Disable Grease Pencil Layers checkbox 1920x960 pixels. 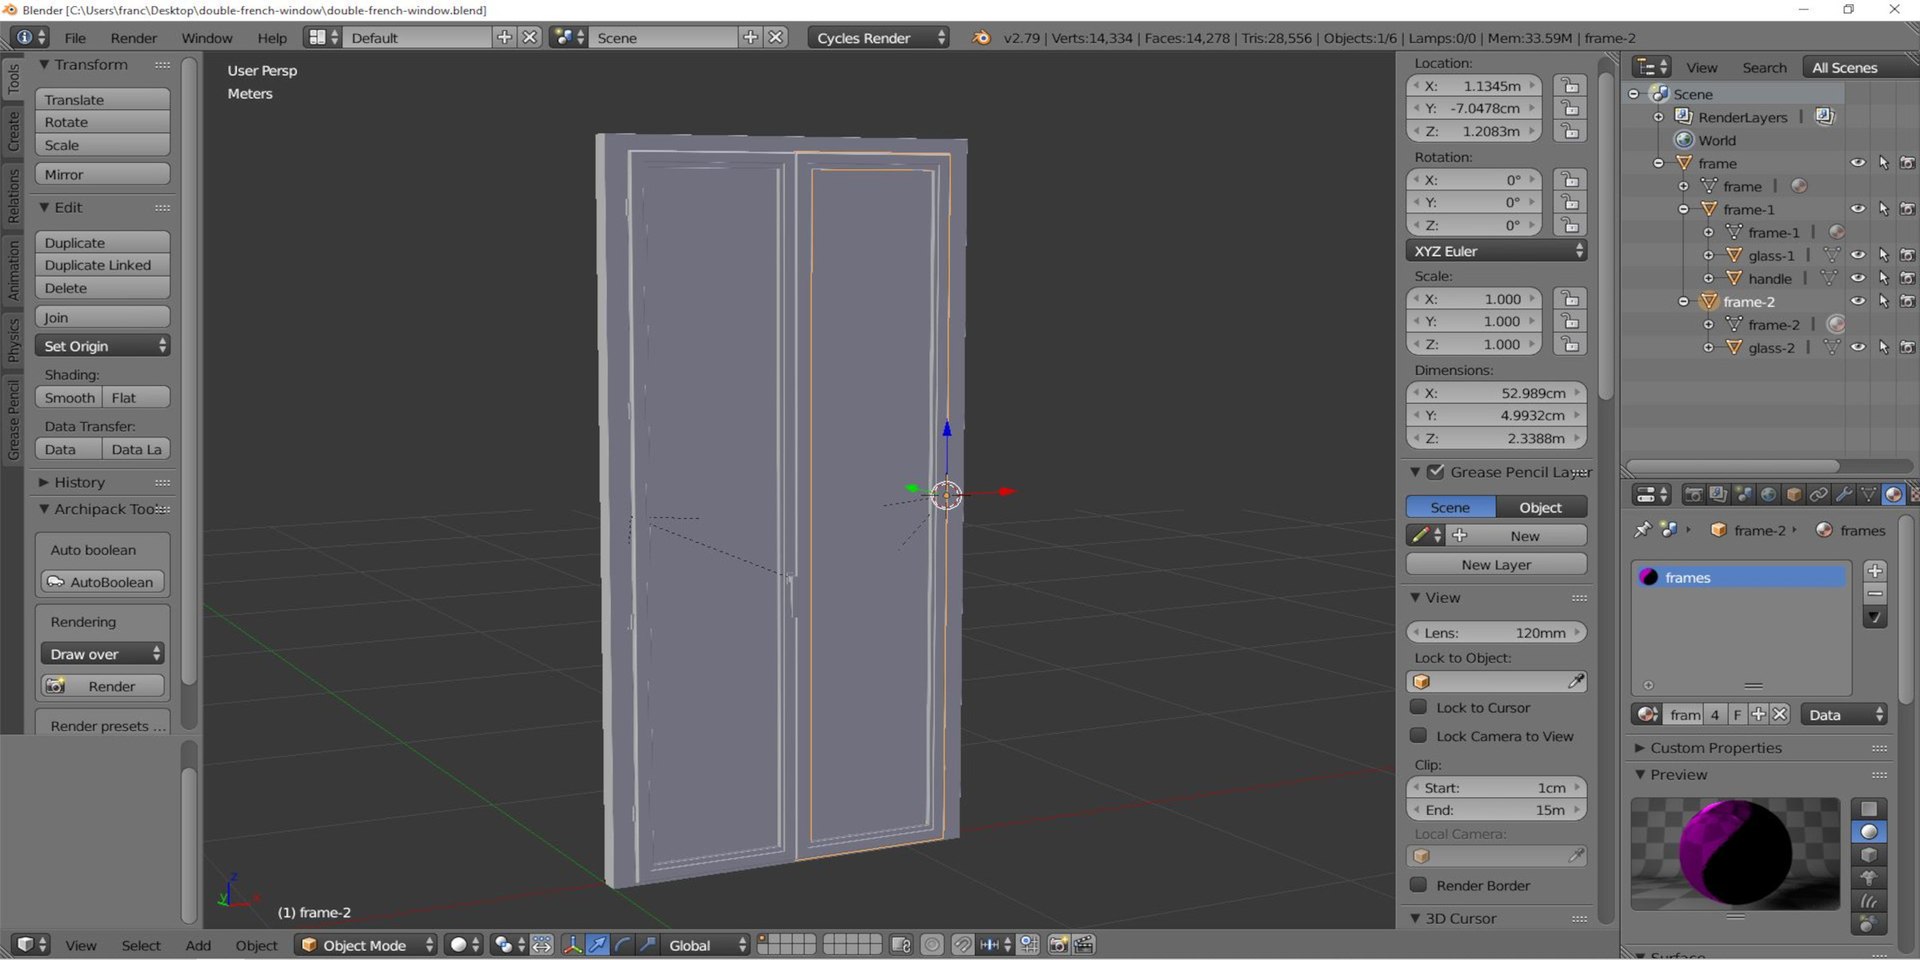coord(1436,472)
